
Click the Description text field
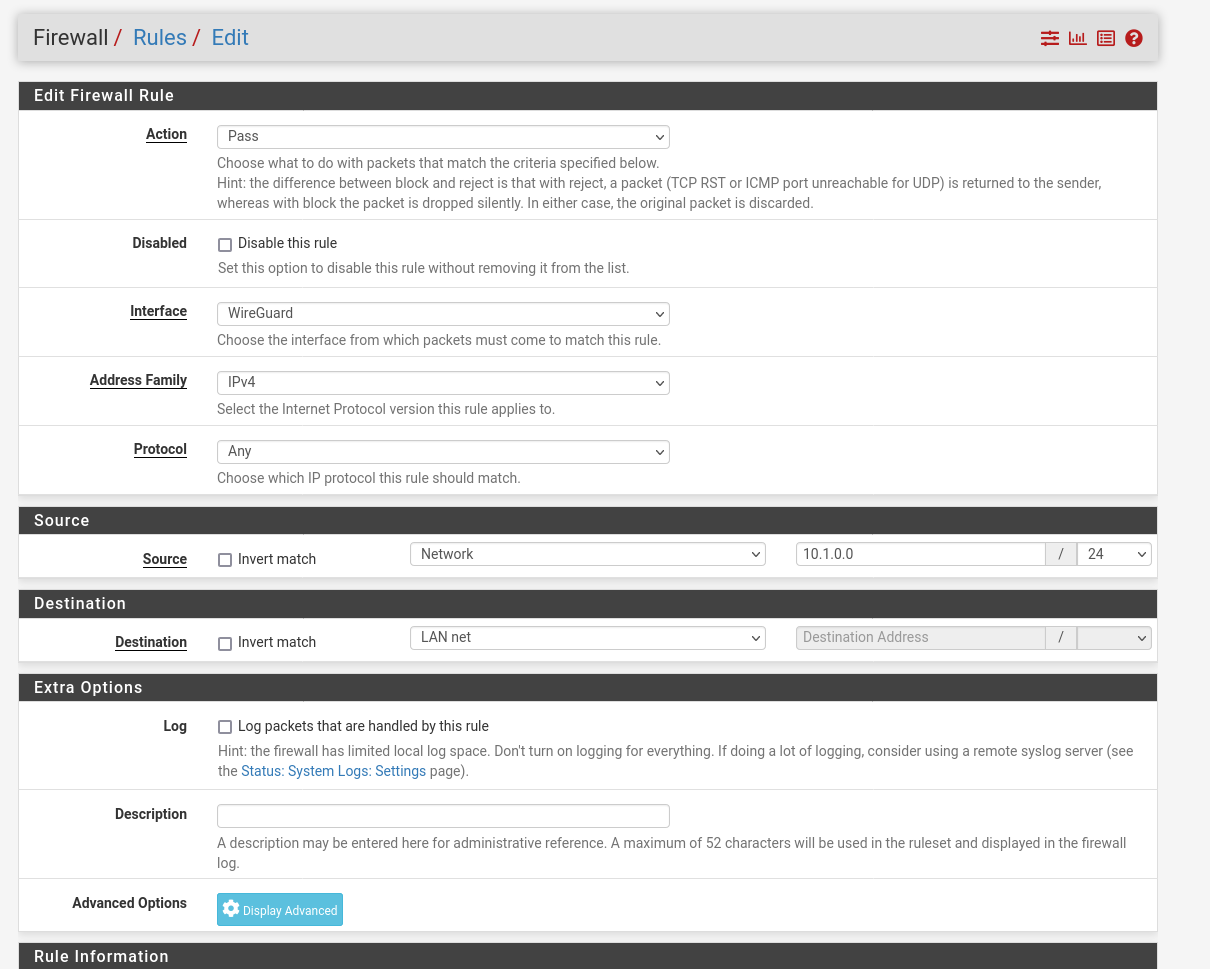coord(443,815)
